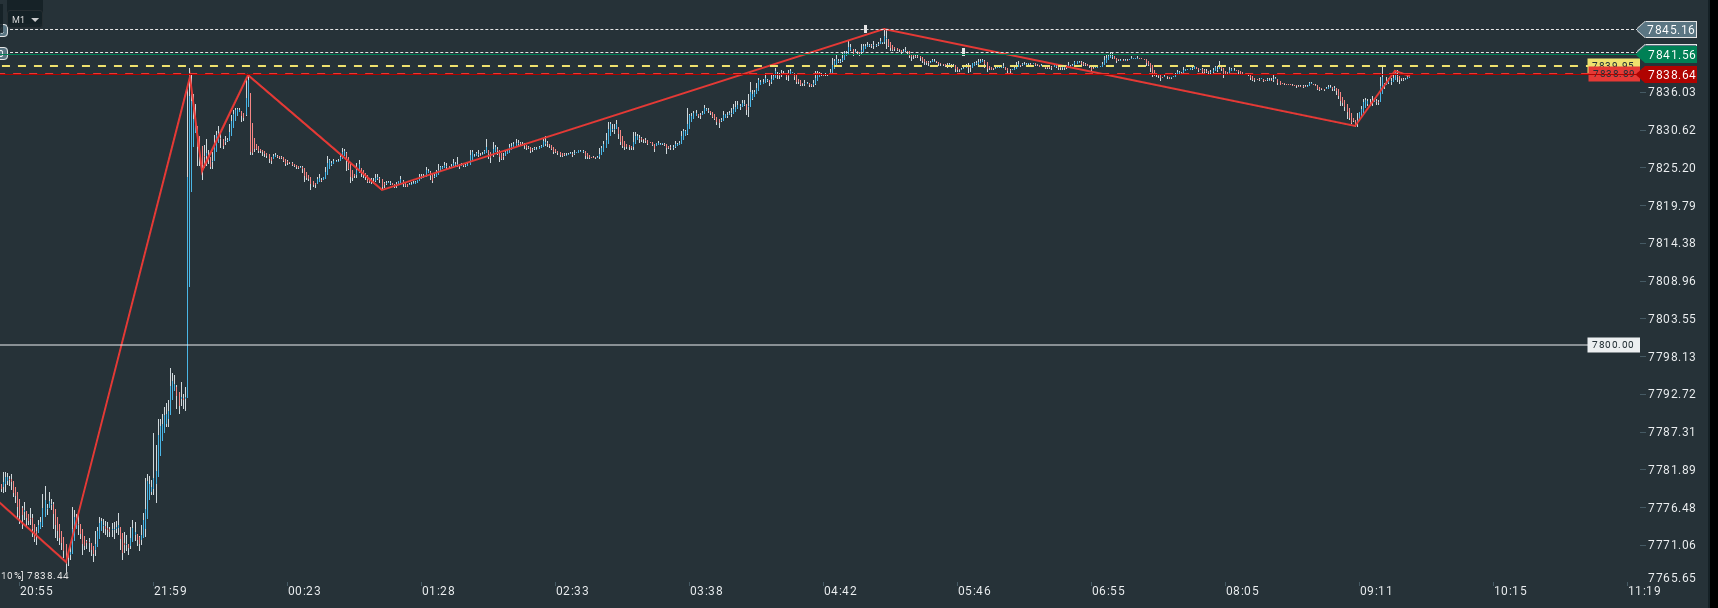The width and height of the screenshot is (1718, 608).
Task: Click the red 7838.64 price tag
Action: (1670, 75)
